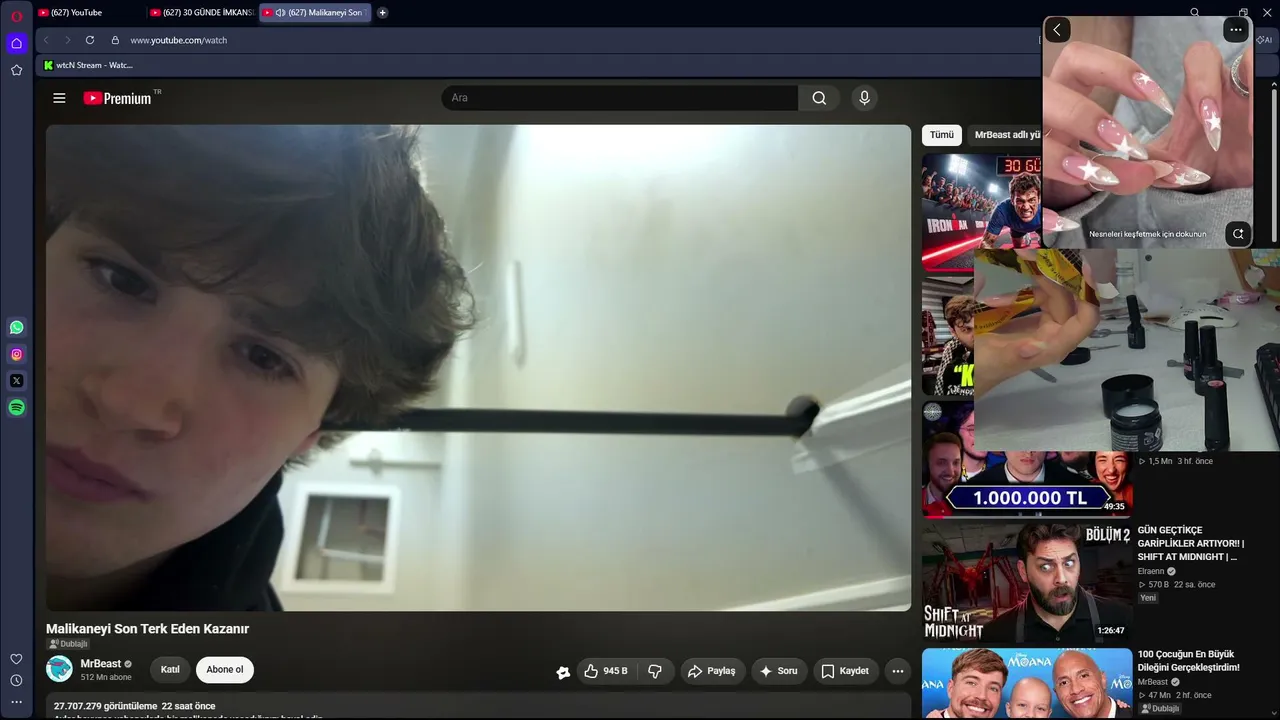
Task: Click the site security padlock icon
Action: [115, 40]
